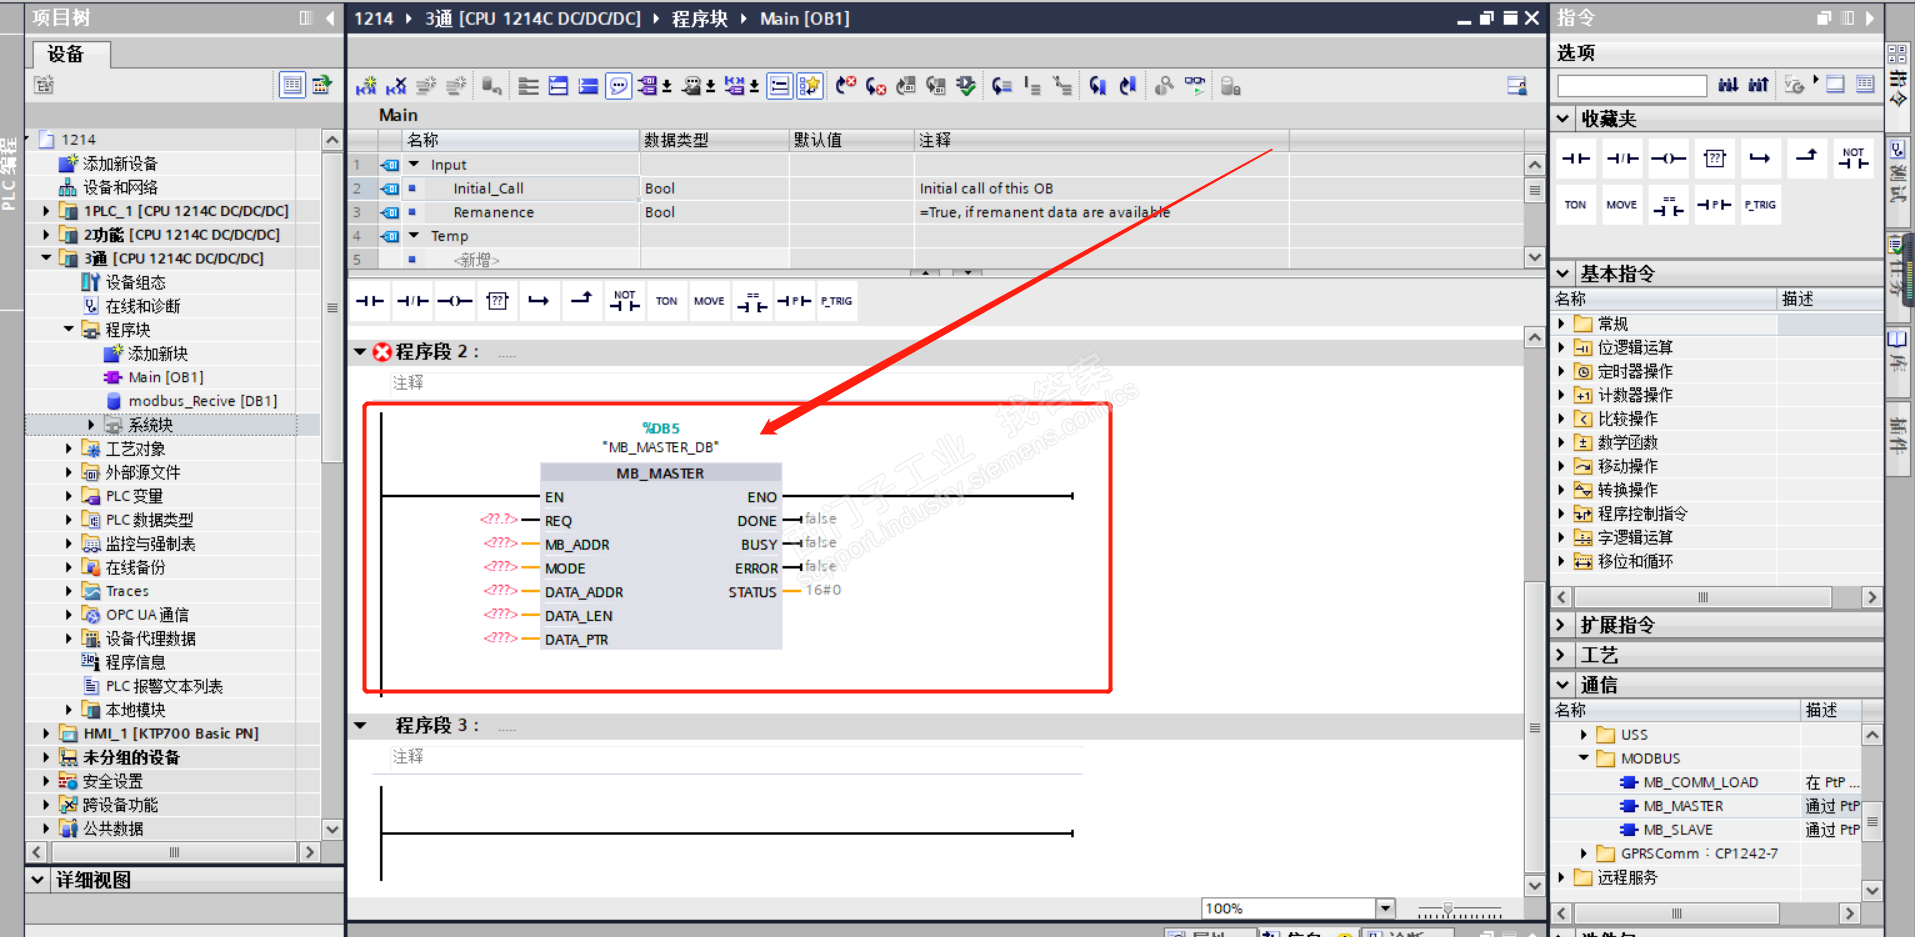Expand the 系统块 system blocks folder

pos(91,425)
